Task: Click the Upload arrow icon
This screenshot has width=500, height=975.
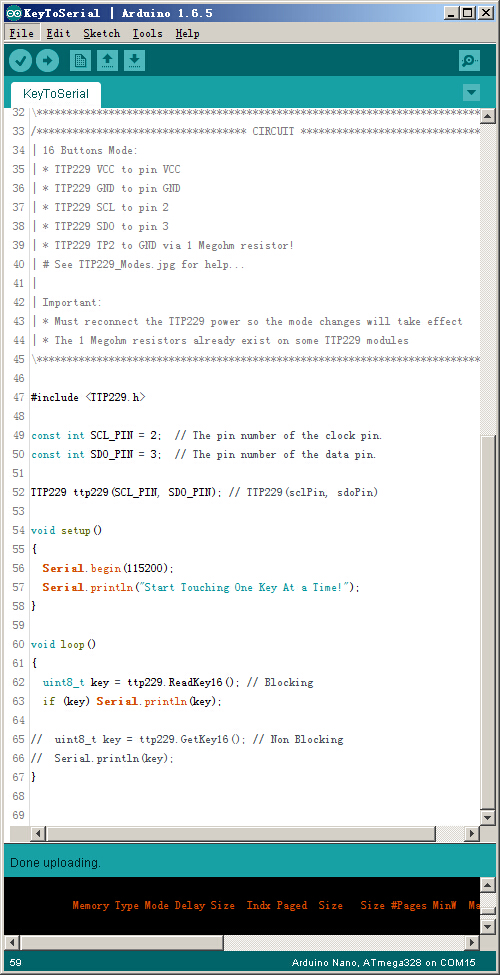Action: (x=47, y=60)
